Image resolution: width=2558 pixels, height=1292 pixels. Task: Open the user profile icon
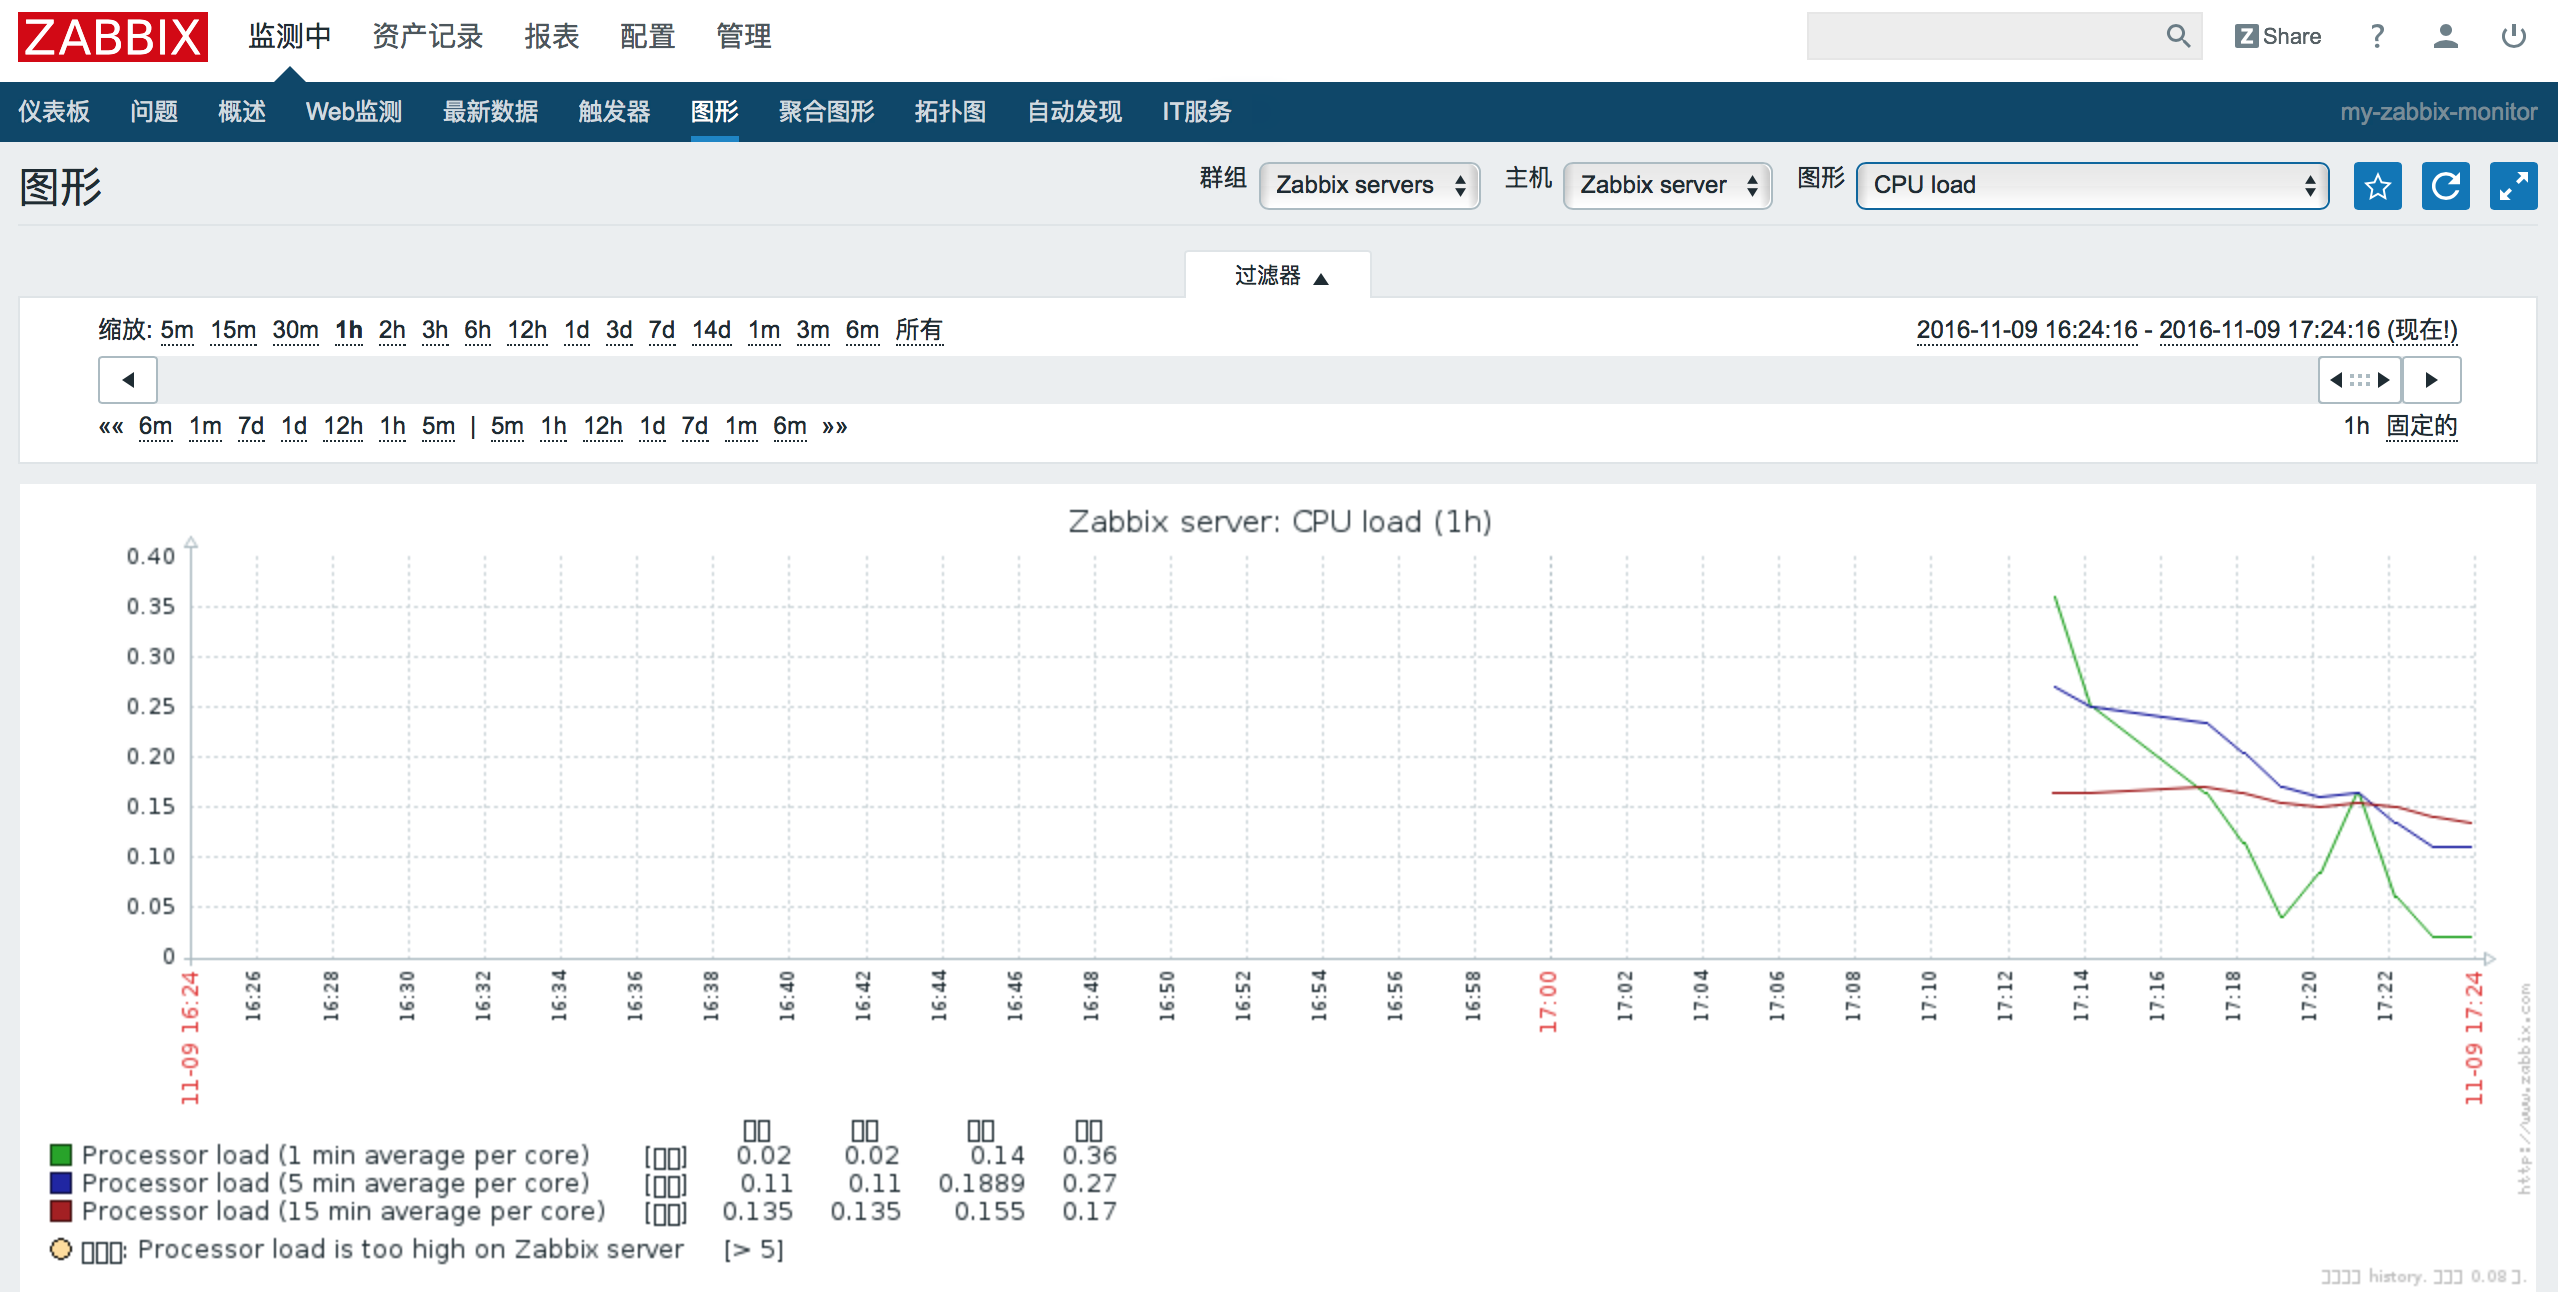coord(2445,36)
